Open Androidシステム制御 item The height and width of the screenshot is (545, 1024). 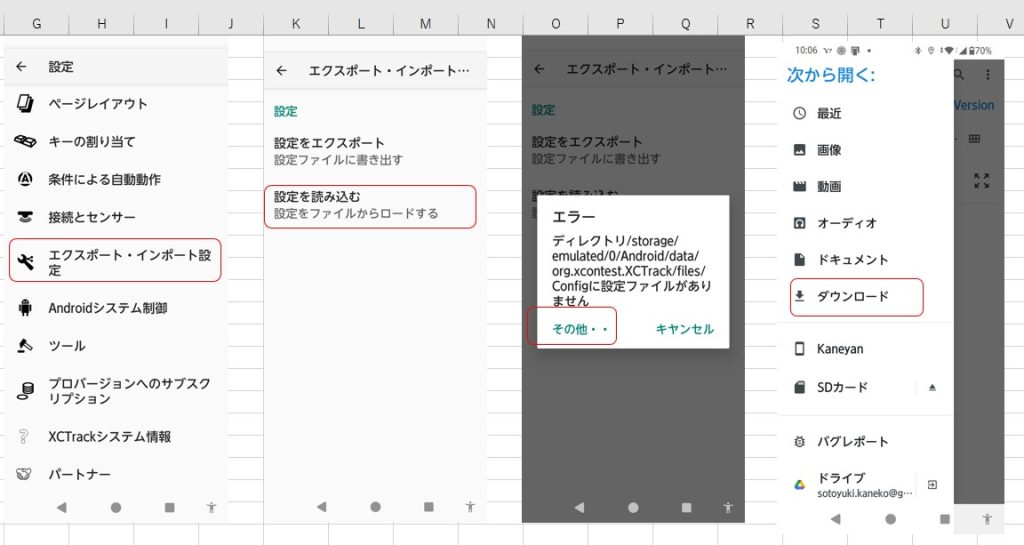(x=107, y=308)
